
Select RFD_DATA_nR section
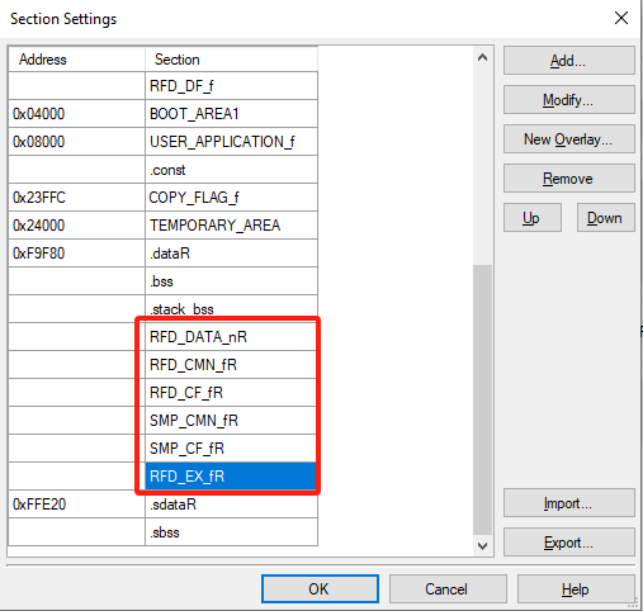[x=231, y=337]
